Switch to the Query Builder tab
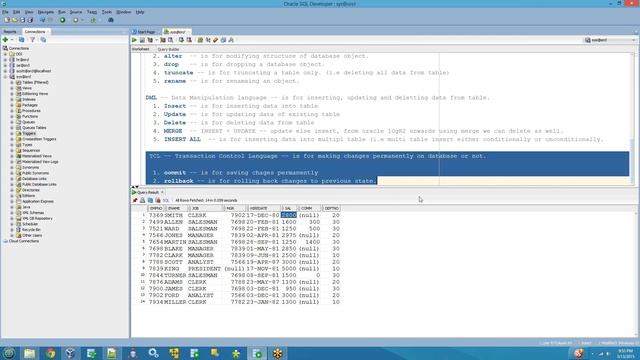This screenshot has height=360, width=640. point(168,49)
